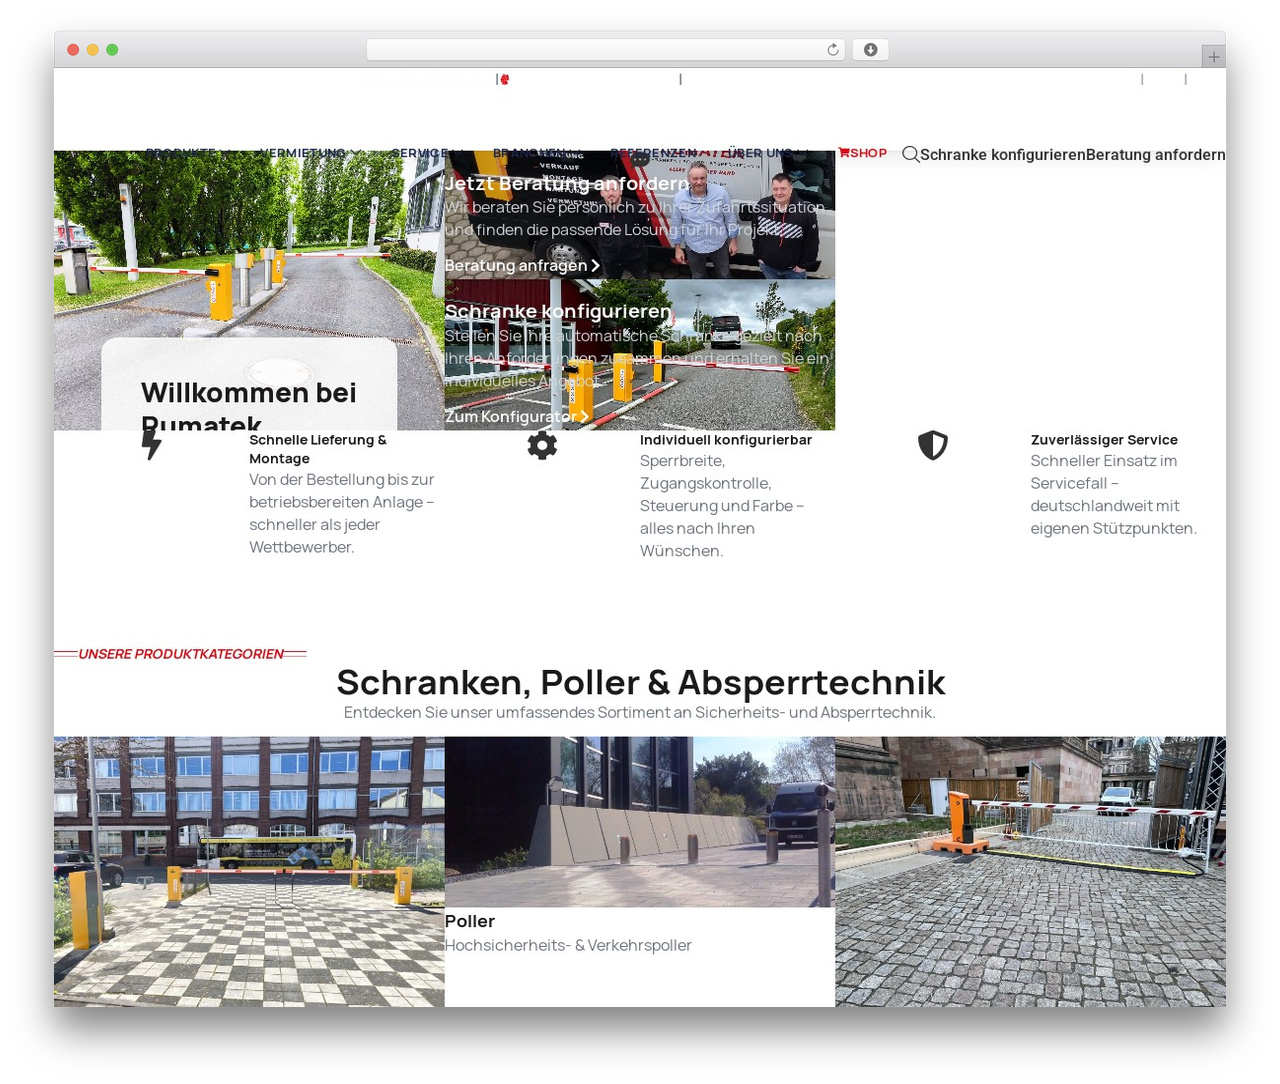1280x1084 pixels.
Task: Click the red shopping cart icon
Action: (844, 153)
